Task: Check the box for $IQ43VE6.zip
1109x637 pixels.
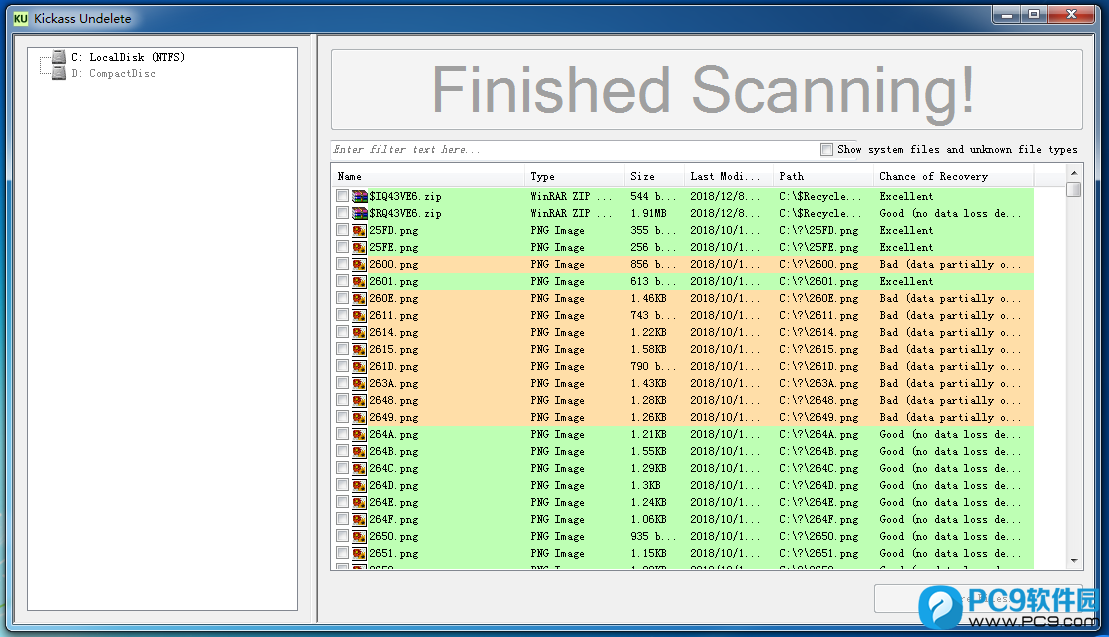Action: coord(343,197)
